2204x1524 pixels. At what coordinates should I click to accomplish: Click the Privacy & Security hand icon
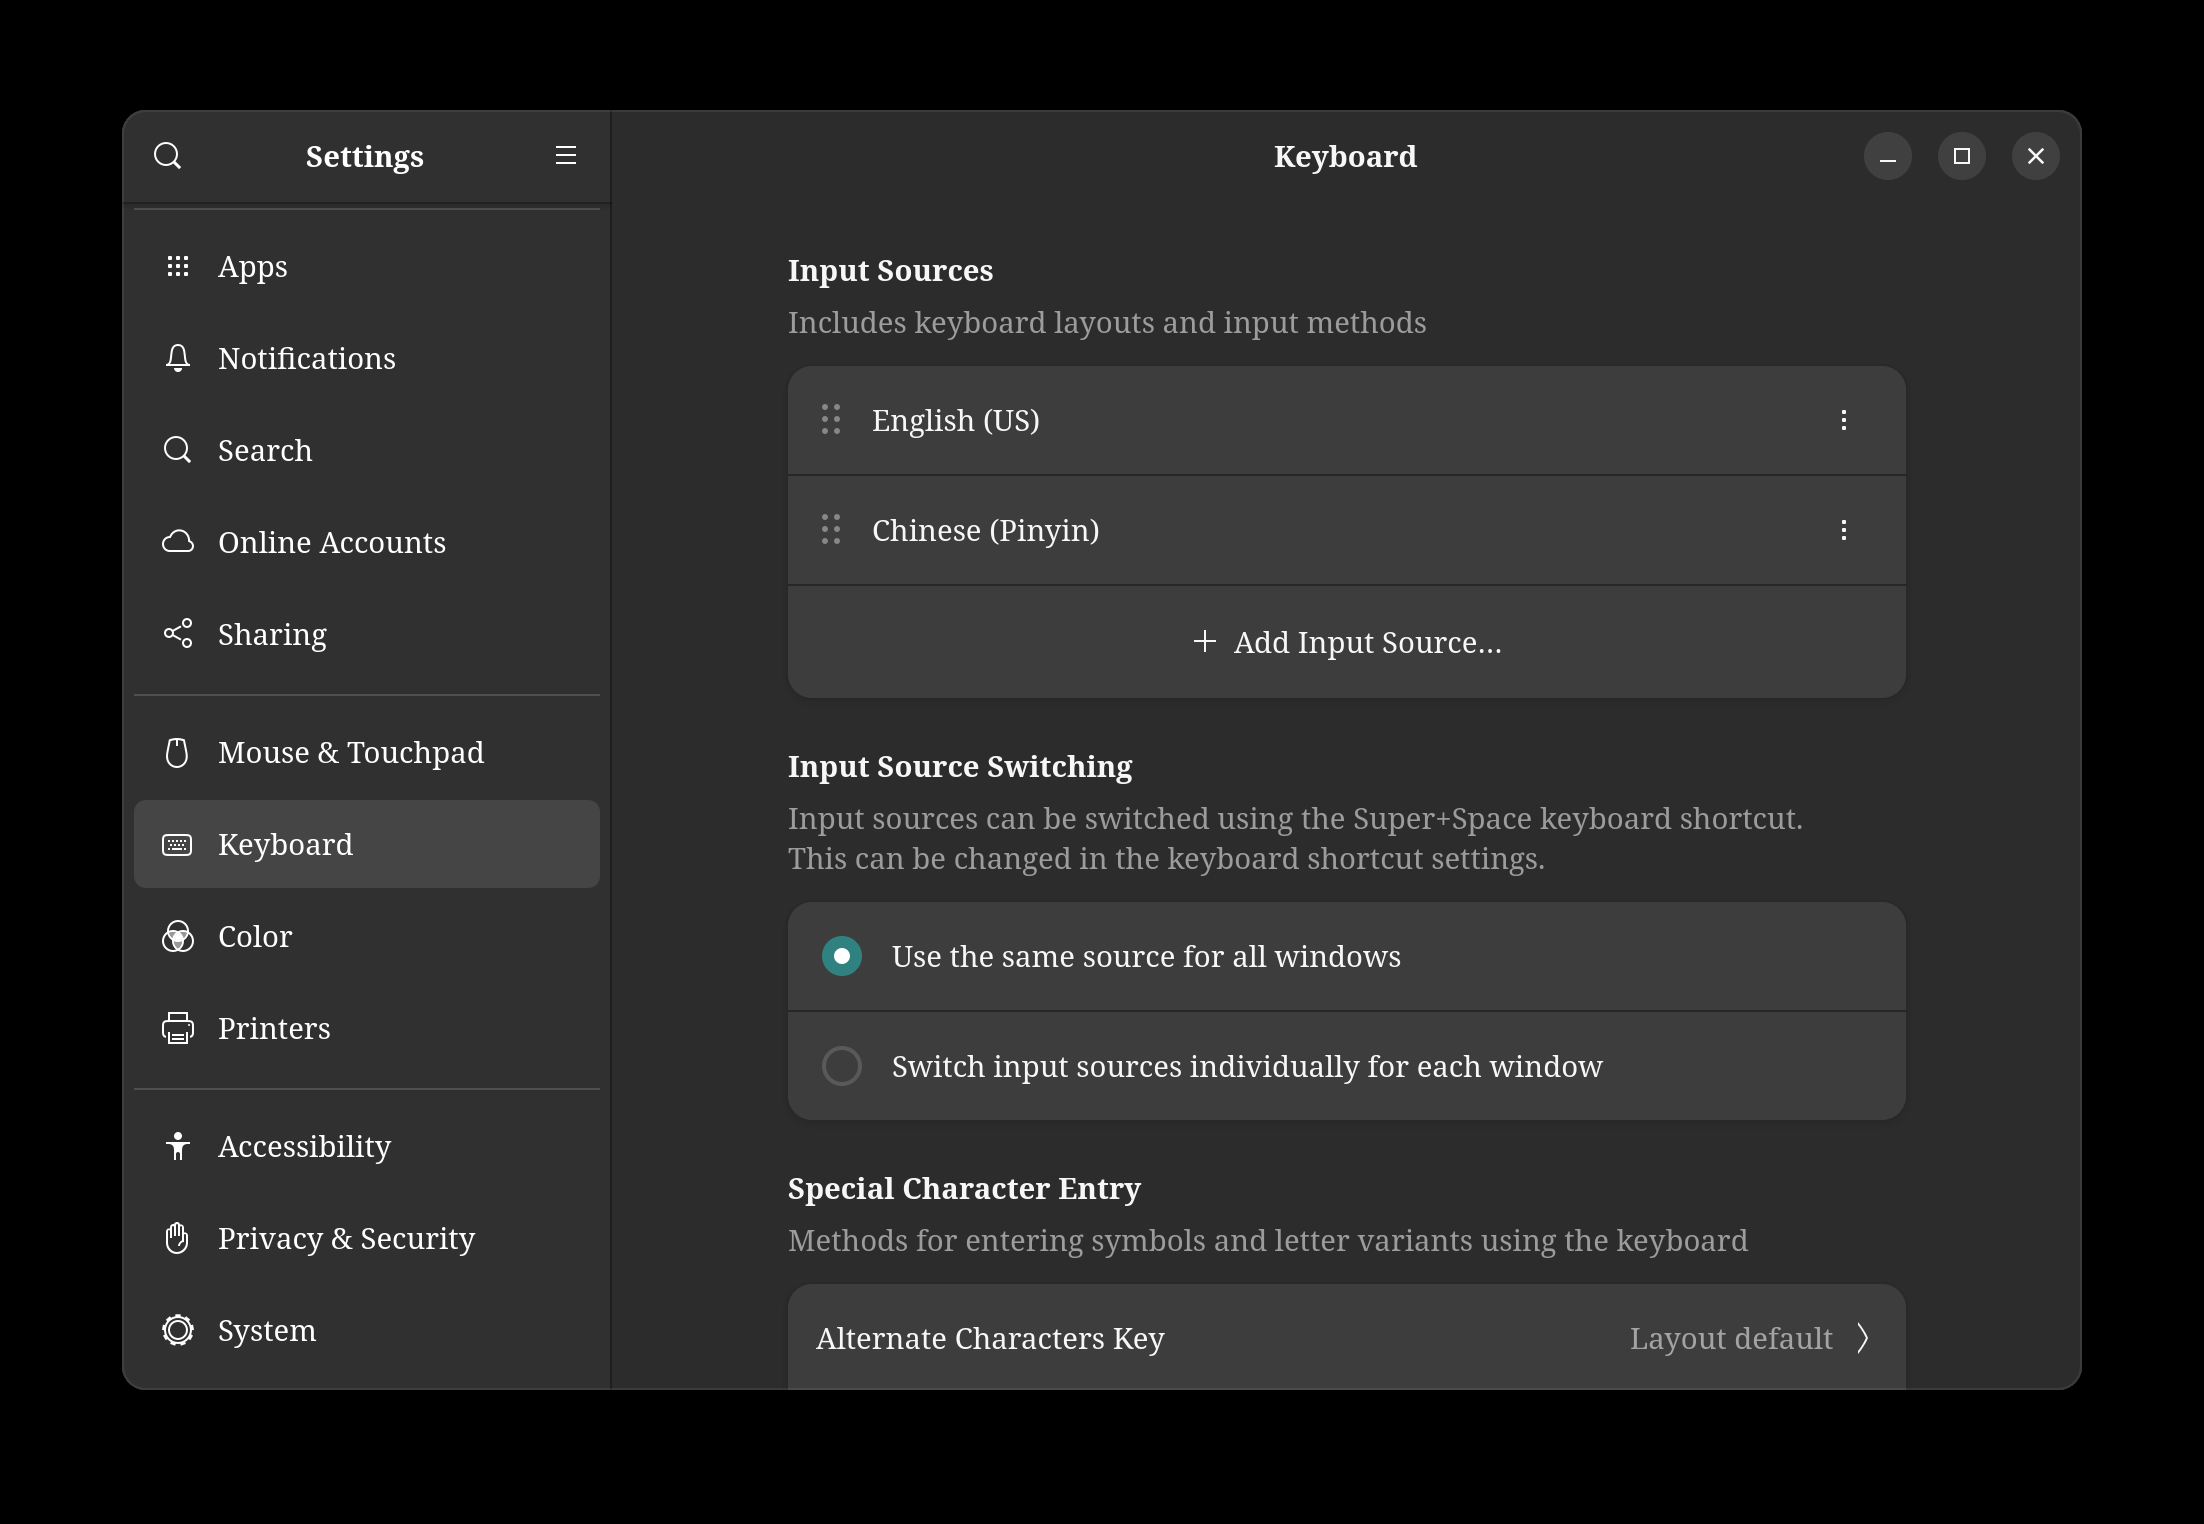click(178, 1238)
